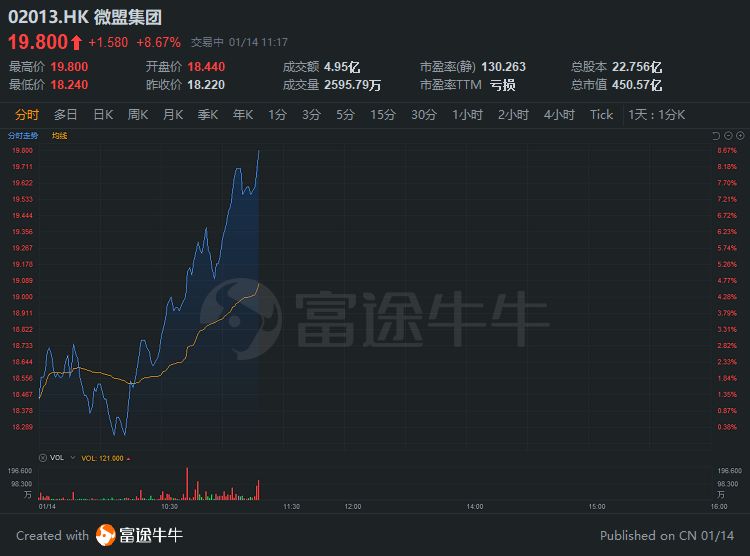Click the change amount +1.580

(108, 43)
